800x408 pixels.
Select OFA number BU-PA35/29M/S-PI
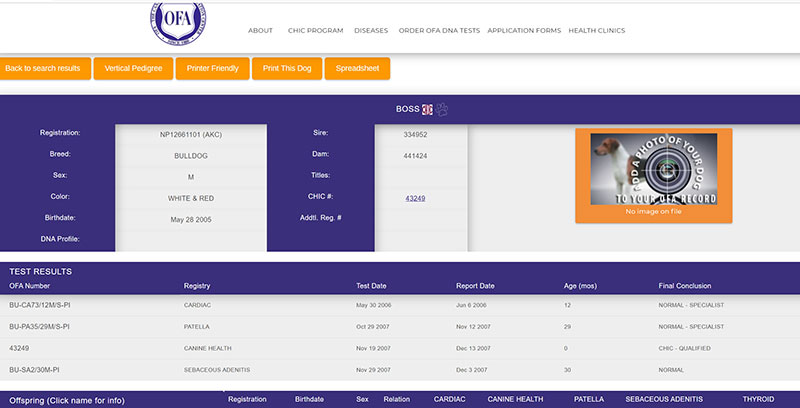[39, 326]
